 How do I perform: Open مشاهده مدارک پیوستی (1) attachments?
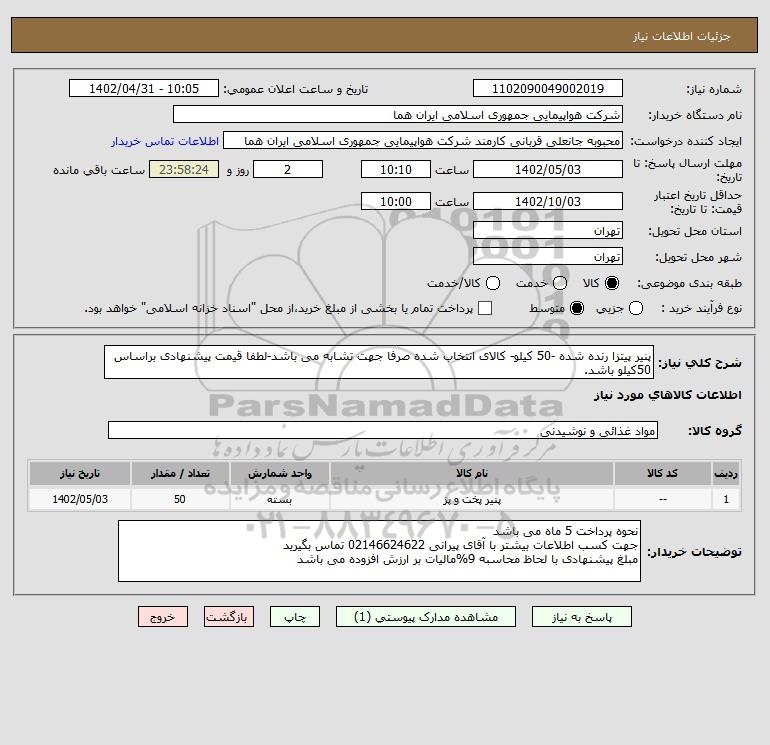pyautogui.click(x=426, y=617)
